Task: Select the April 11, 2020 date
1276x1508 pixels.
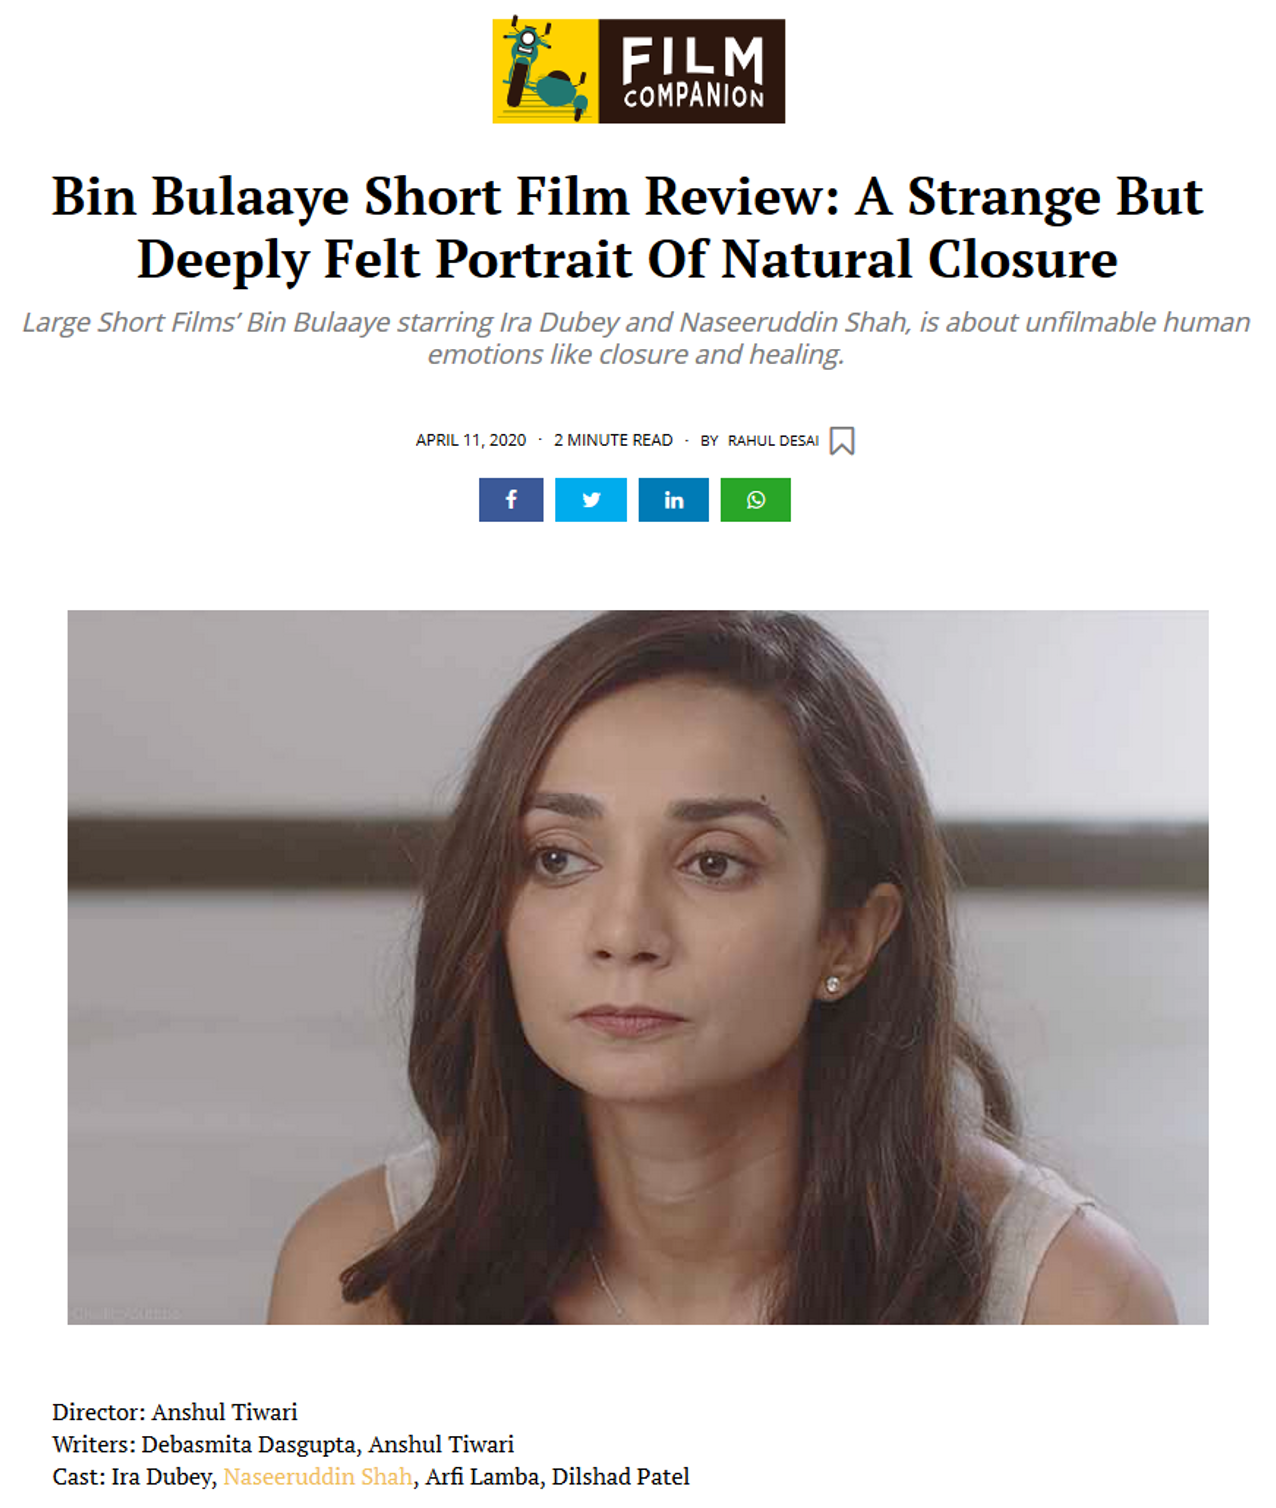Action: (471, 441)
